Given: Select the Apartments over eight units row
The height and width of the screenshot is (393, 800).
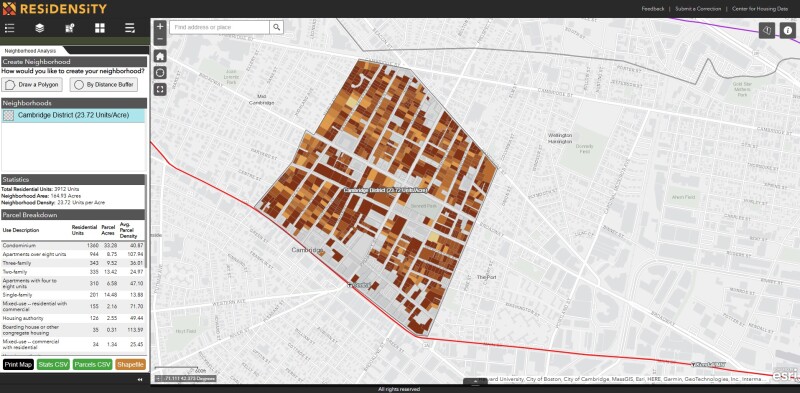Looking at the screenshot, I should [73, 254].
